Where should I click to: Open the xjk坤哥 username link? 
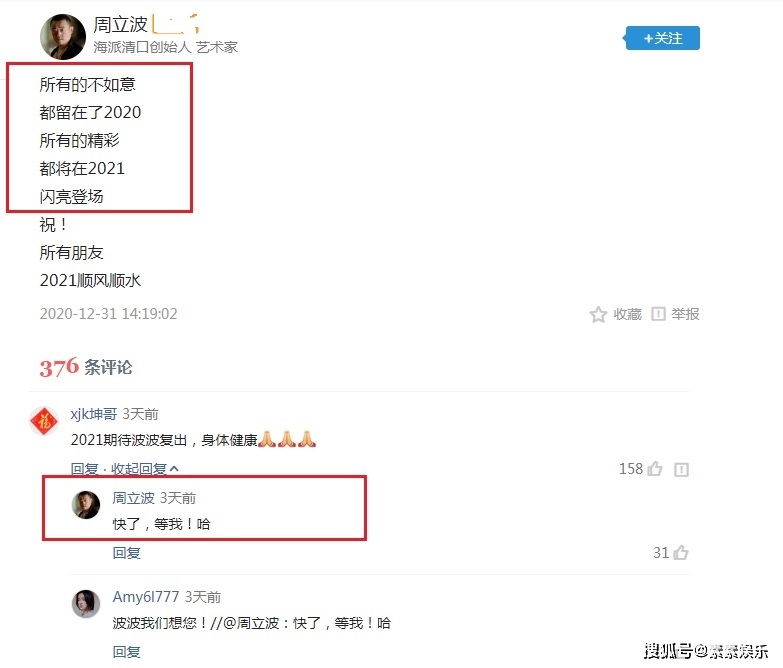pyautogui.click(x=94, y=414)
